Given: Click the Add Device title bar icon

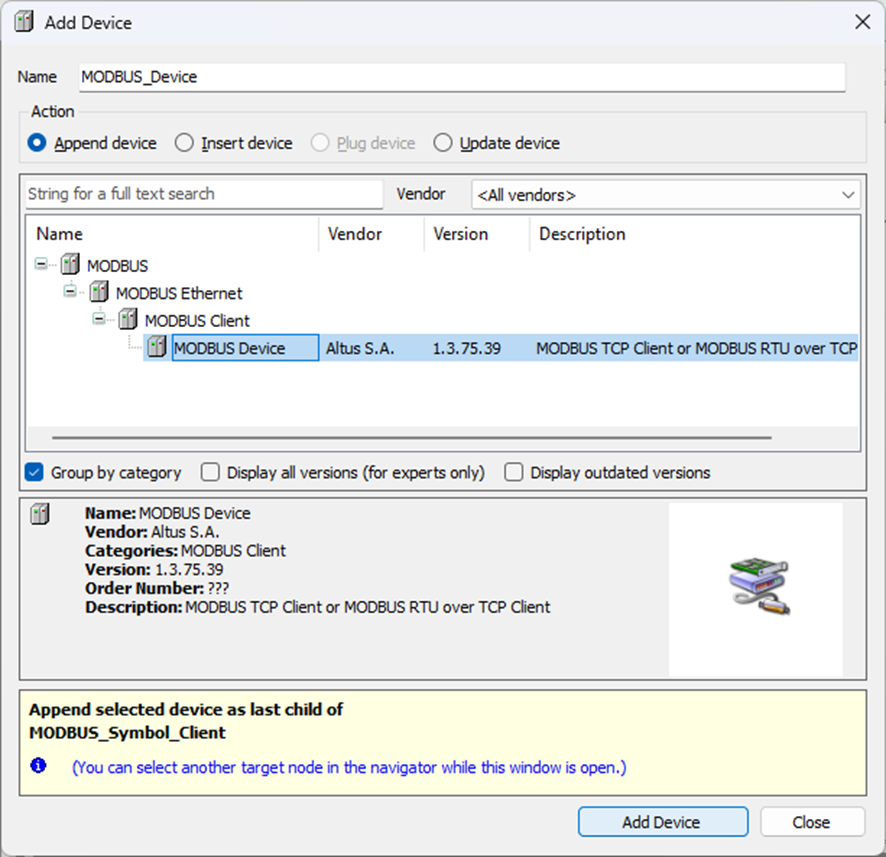Looking at the screenshot, I should point(24,22).
